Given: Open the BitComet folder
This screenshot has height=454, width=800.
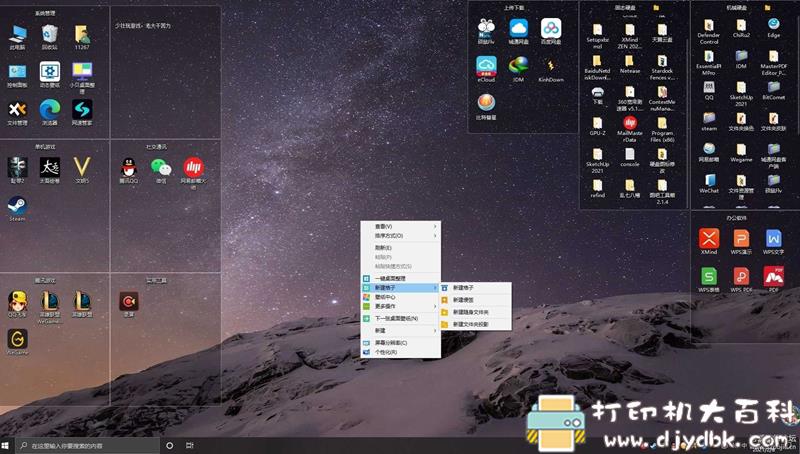Looking at the screenshot, I should tap(773, 90).
